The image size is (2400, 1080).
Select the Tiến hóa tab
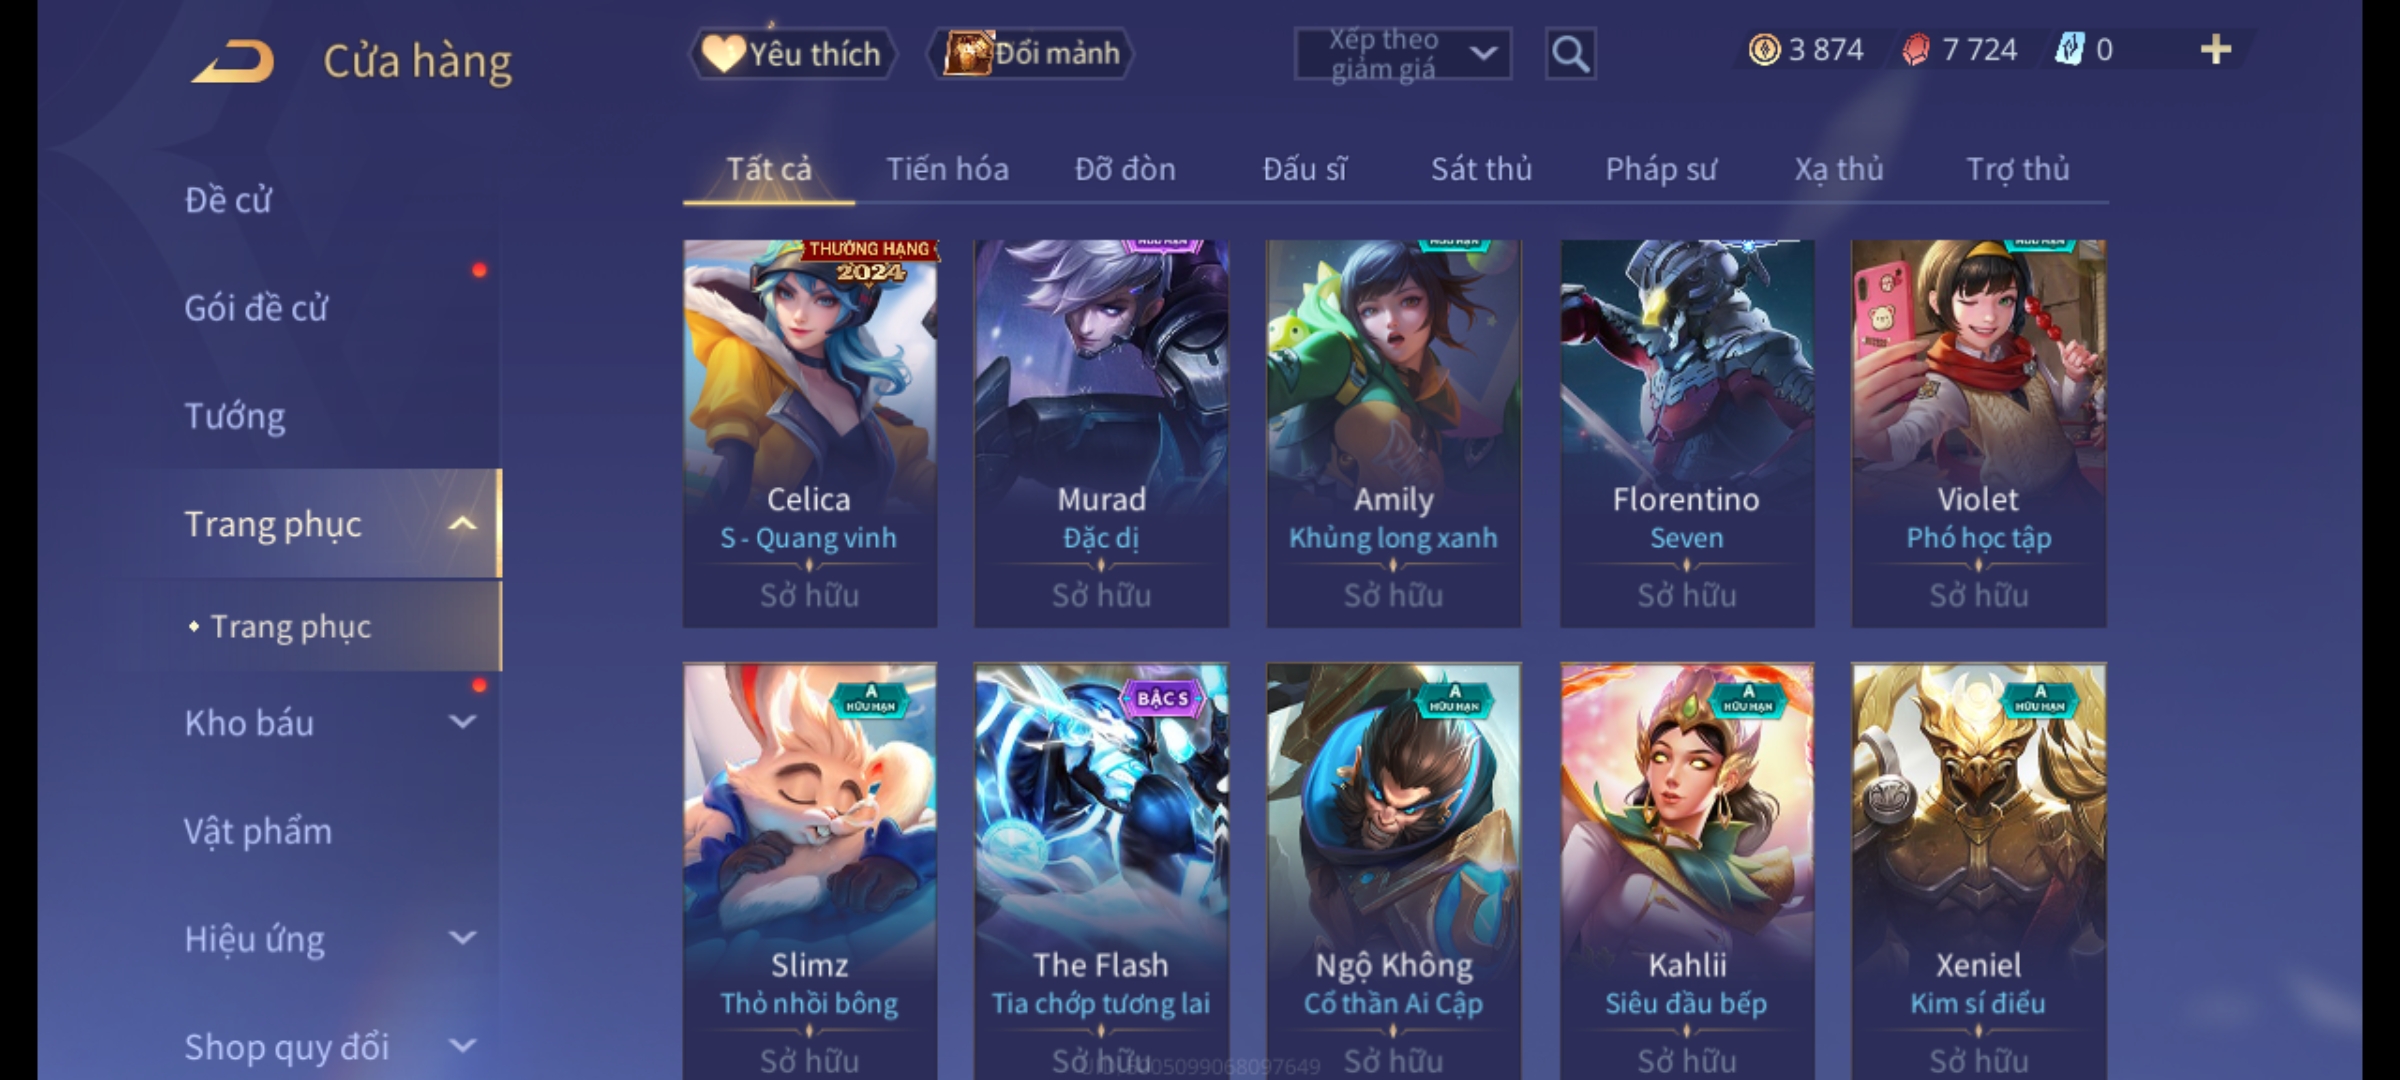click(x=947, y=169)
